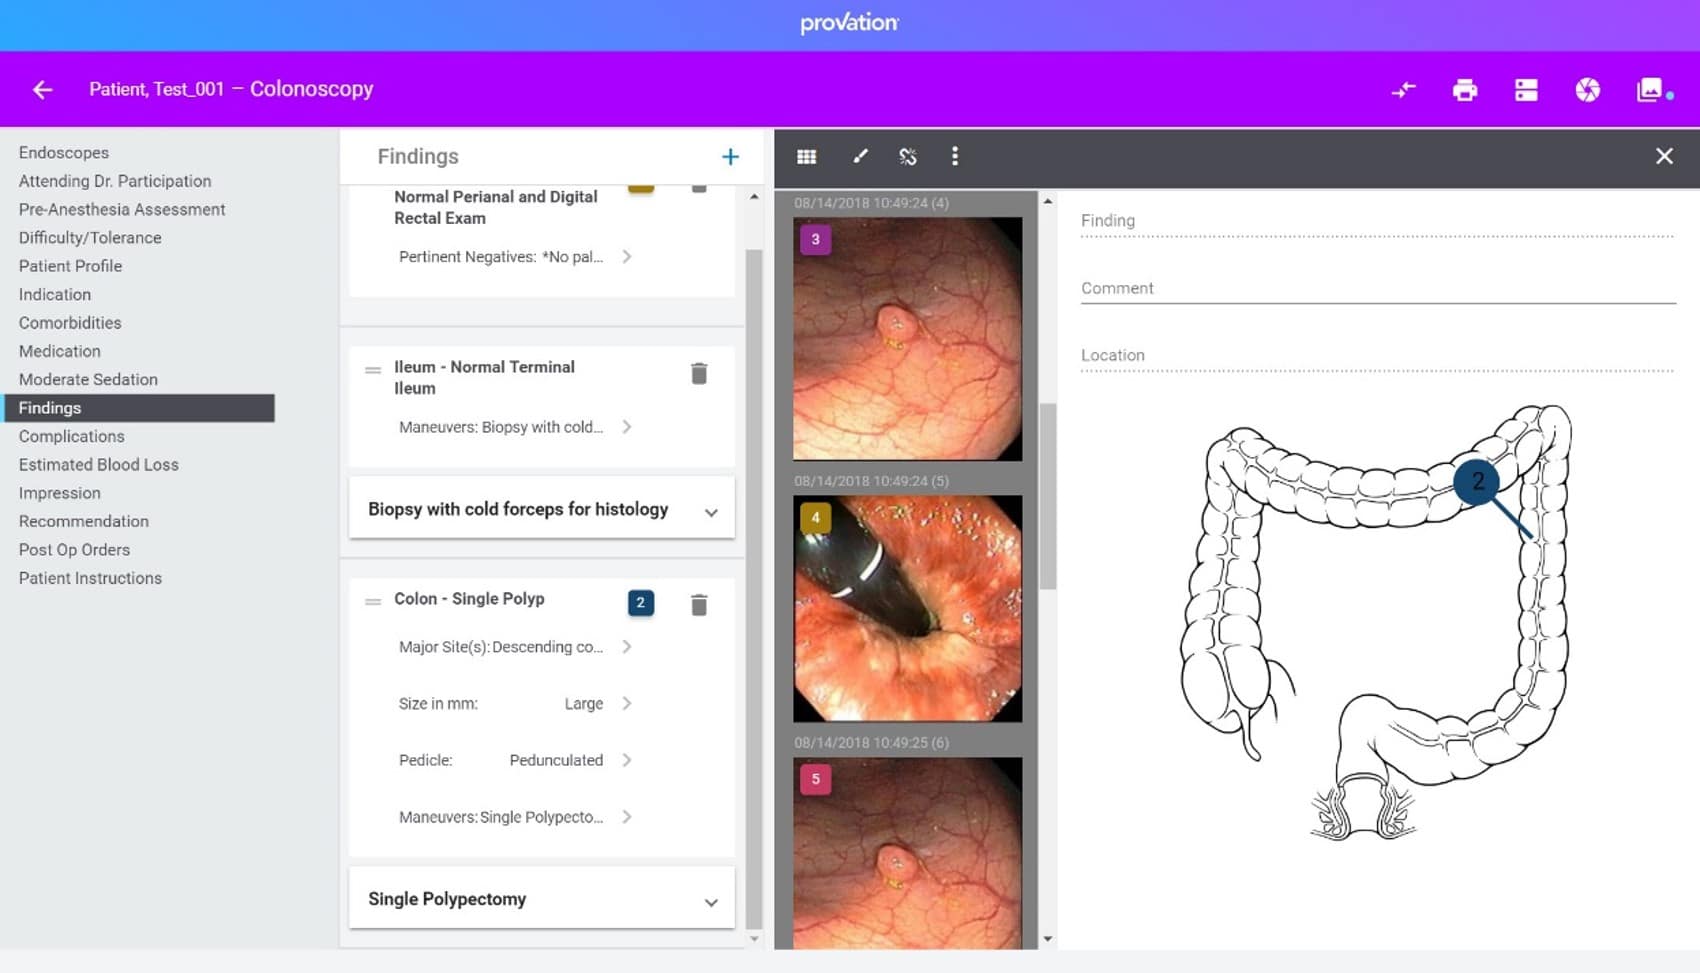Expand the Single Polypectomy section
Screen dimensions: 1700x973
(711, 900)
